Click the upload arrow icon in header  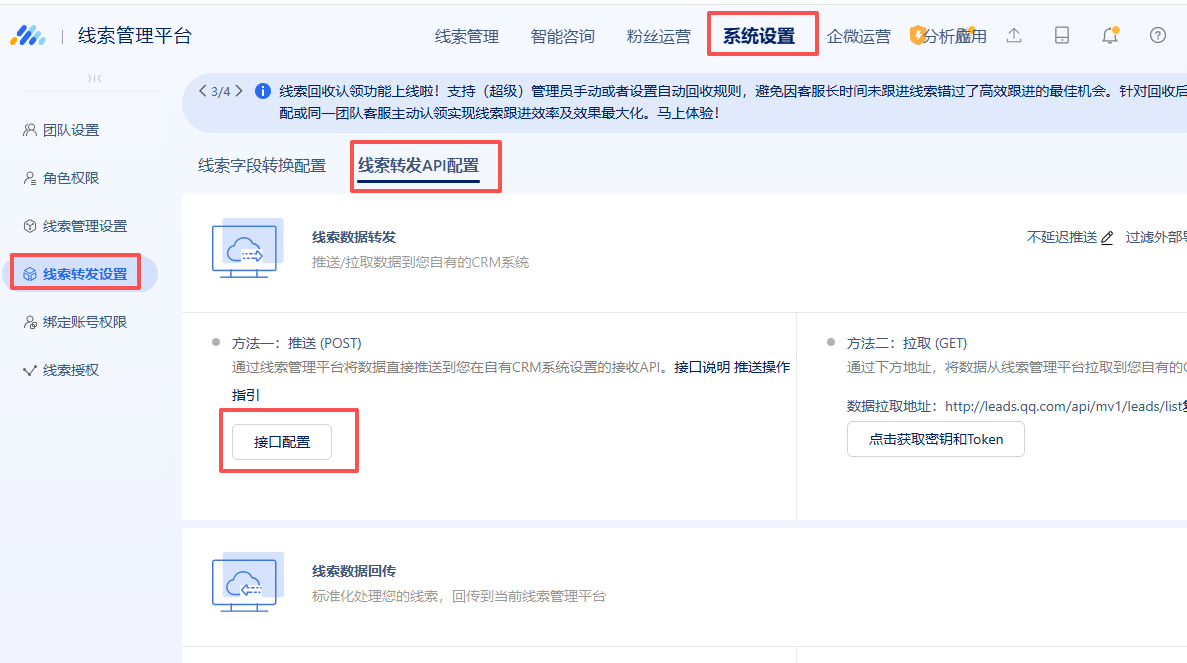point(1014,36)
